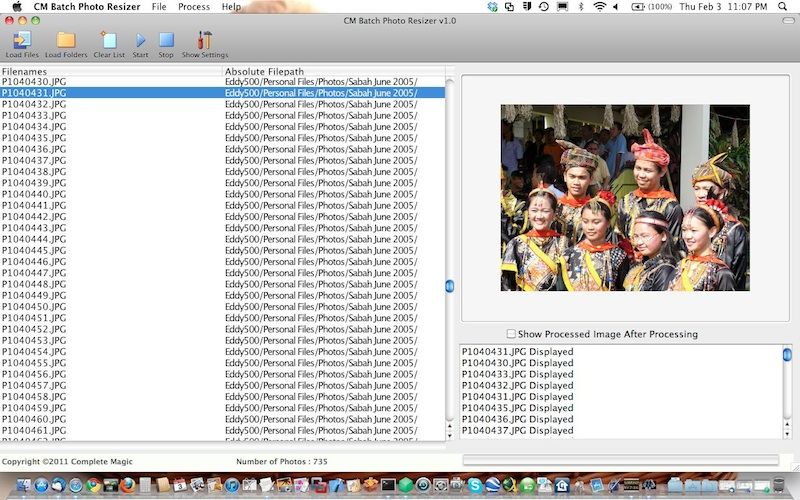
Task: Select file P1040459.JPG in the list
Action: (222, 408)
